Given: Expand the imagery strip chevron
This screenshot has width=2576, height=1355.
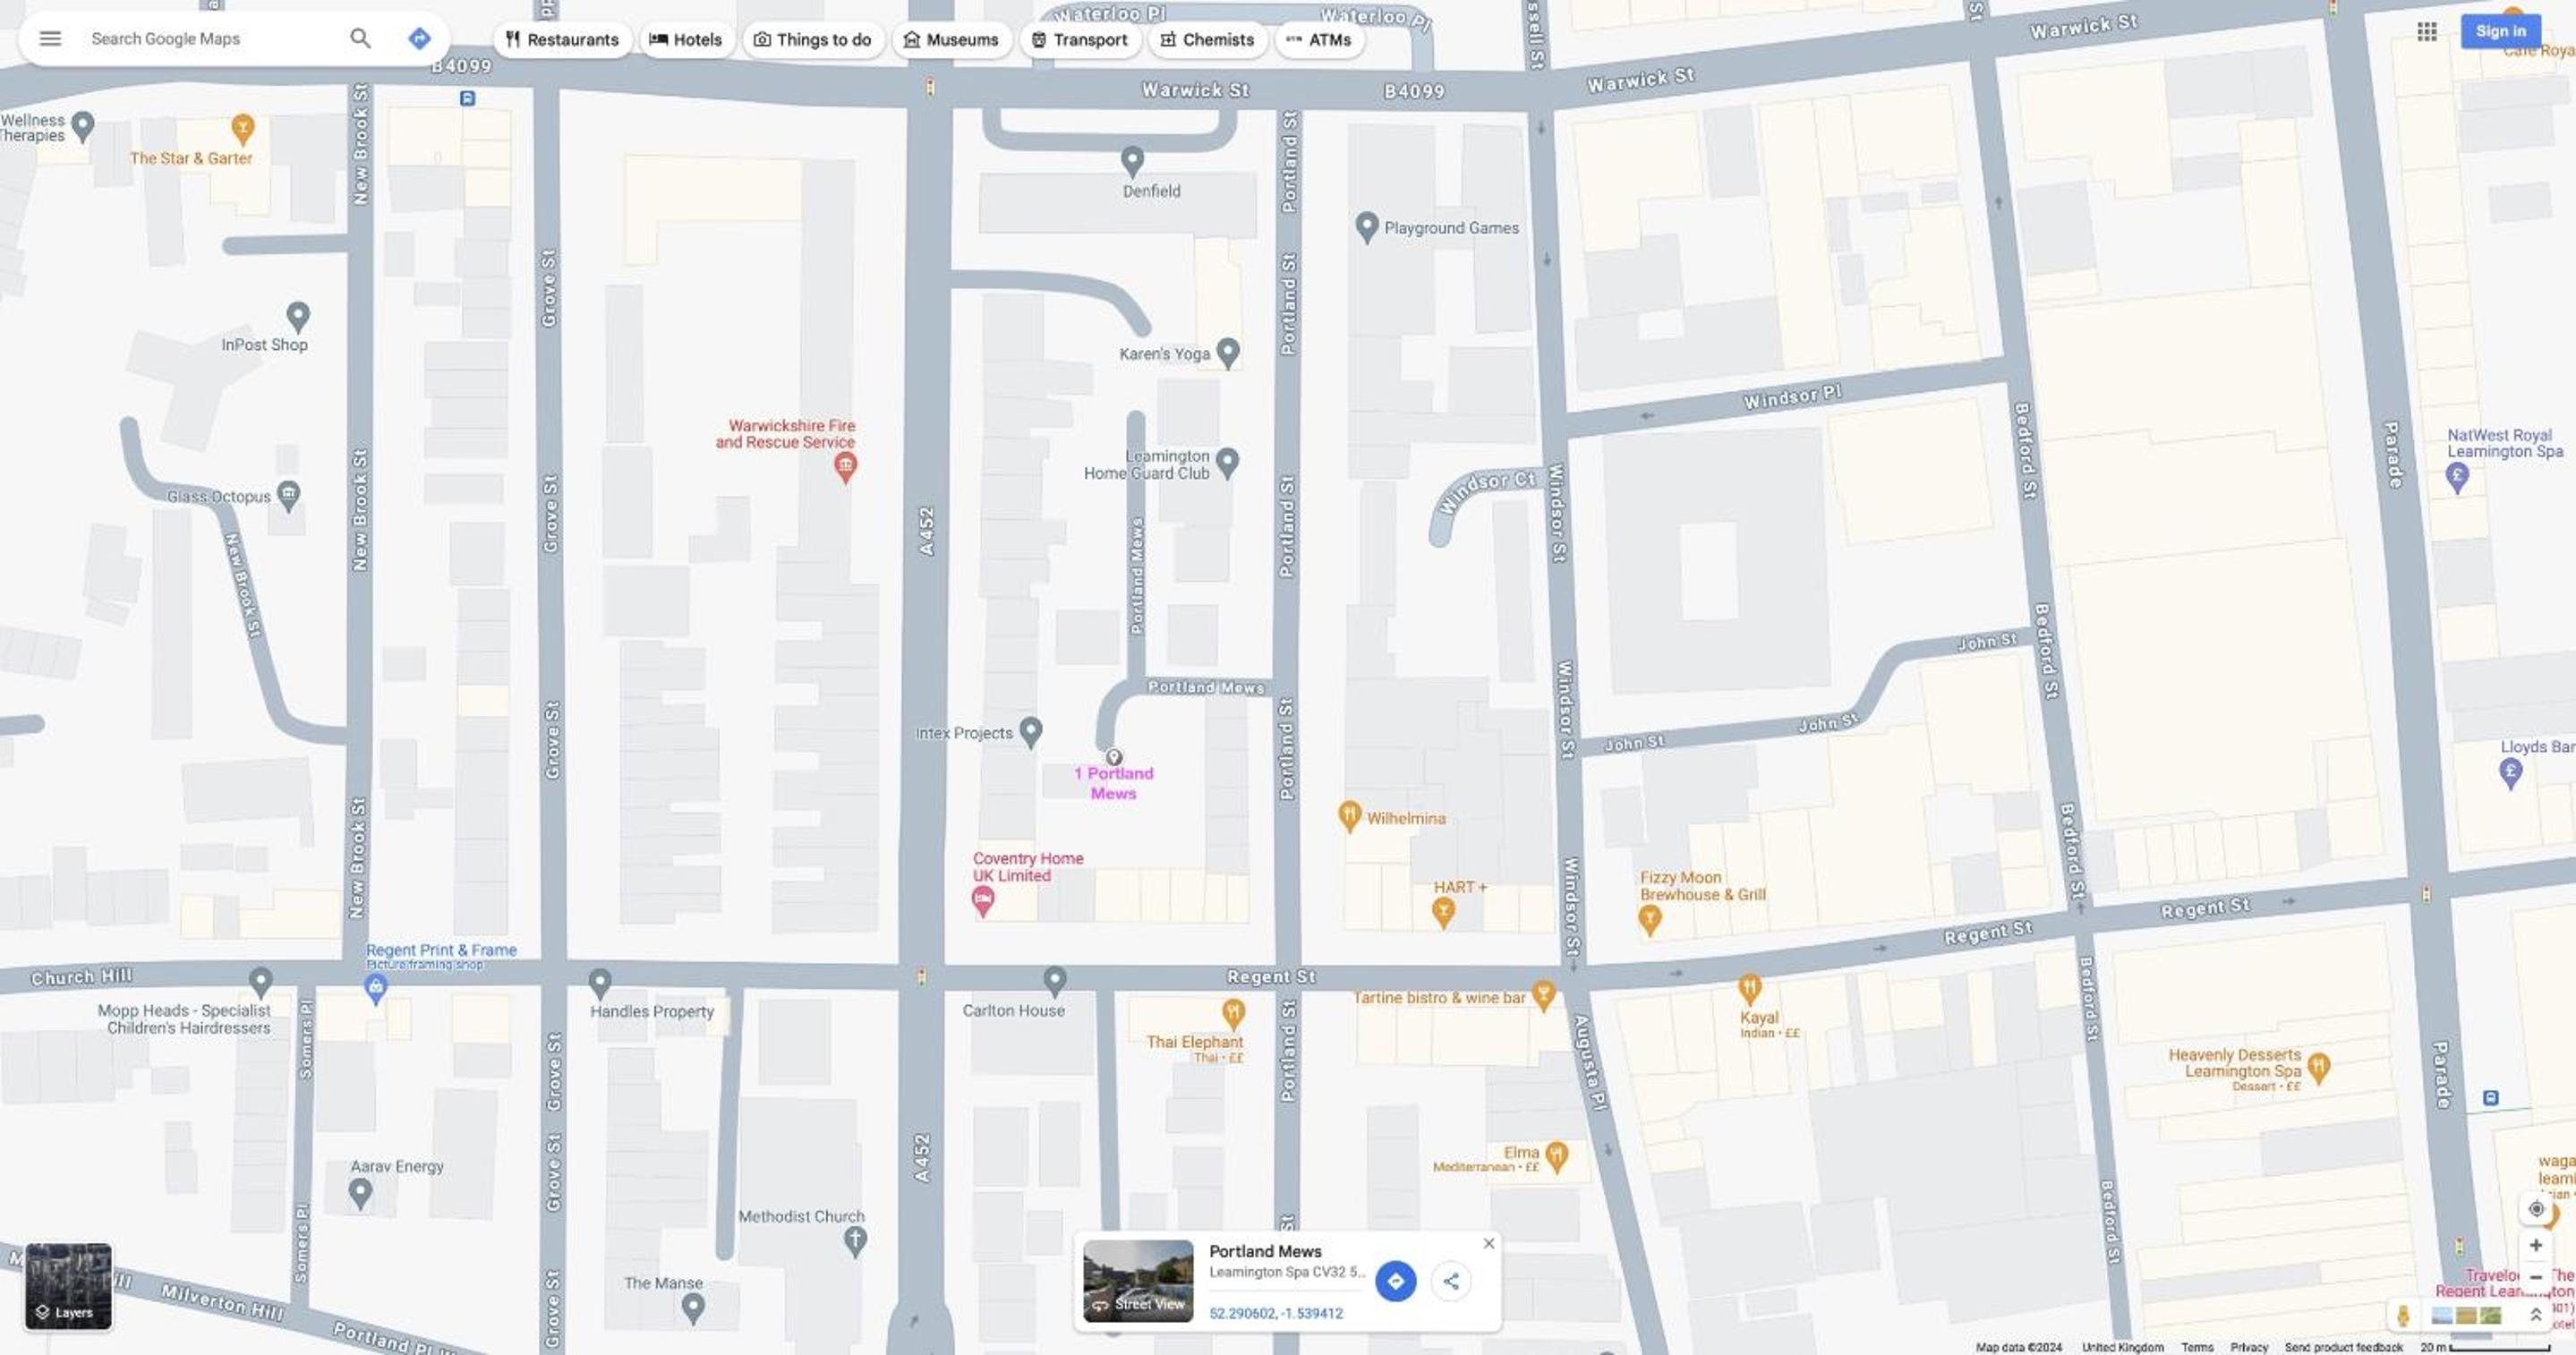Looking at the screenshot, I should tap(2536, 1316).
